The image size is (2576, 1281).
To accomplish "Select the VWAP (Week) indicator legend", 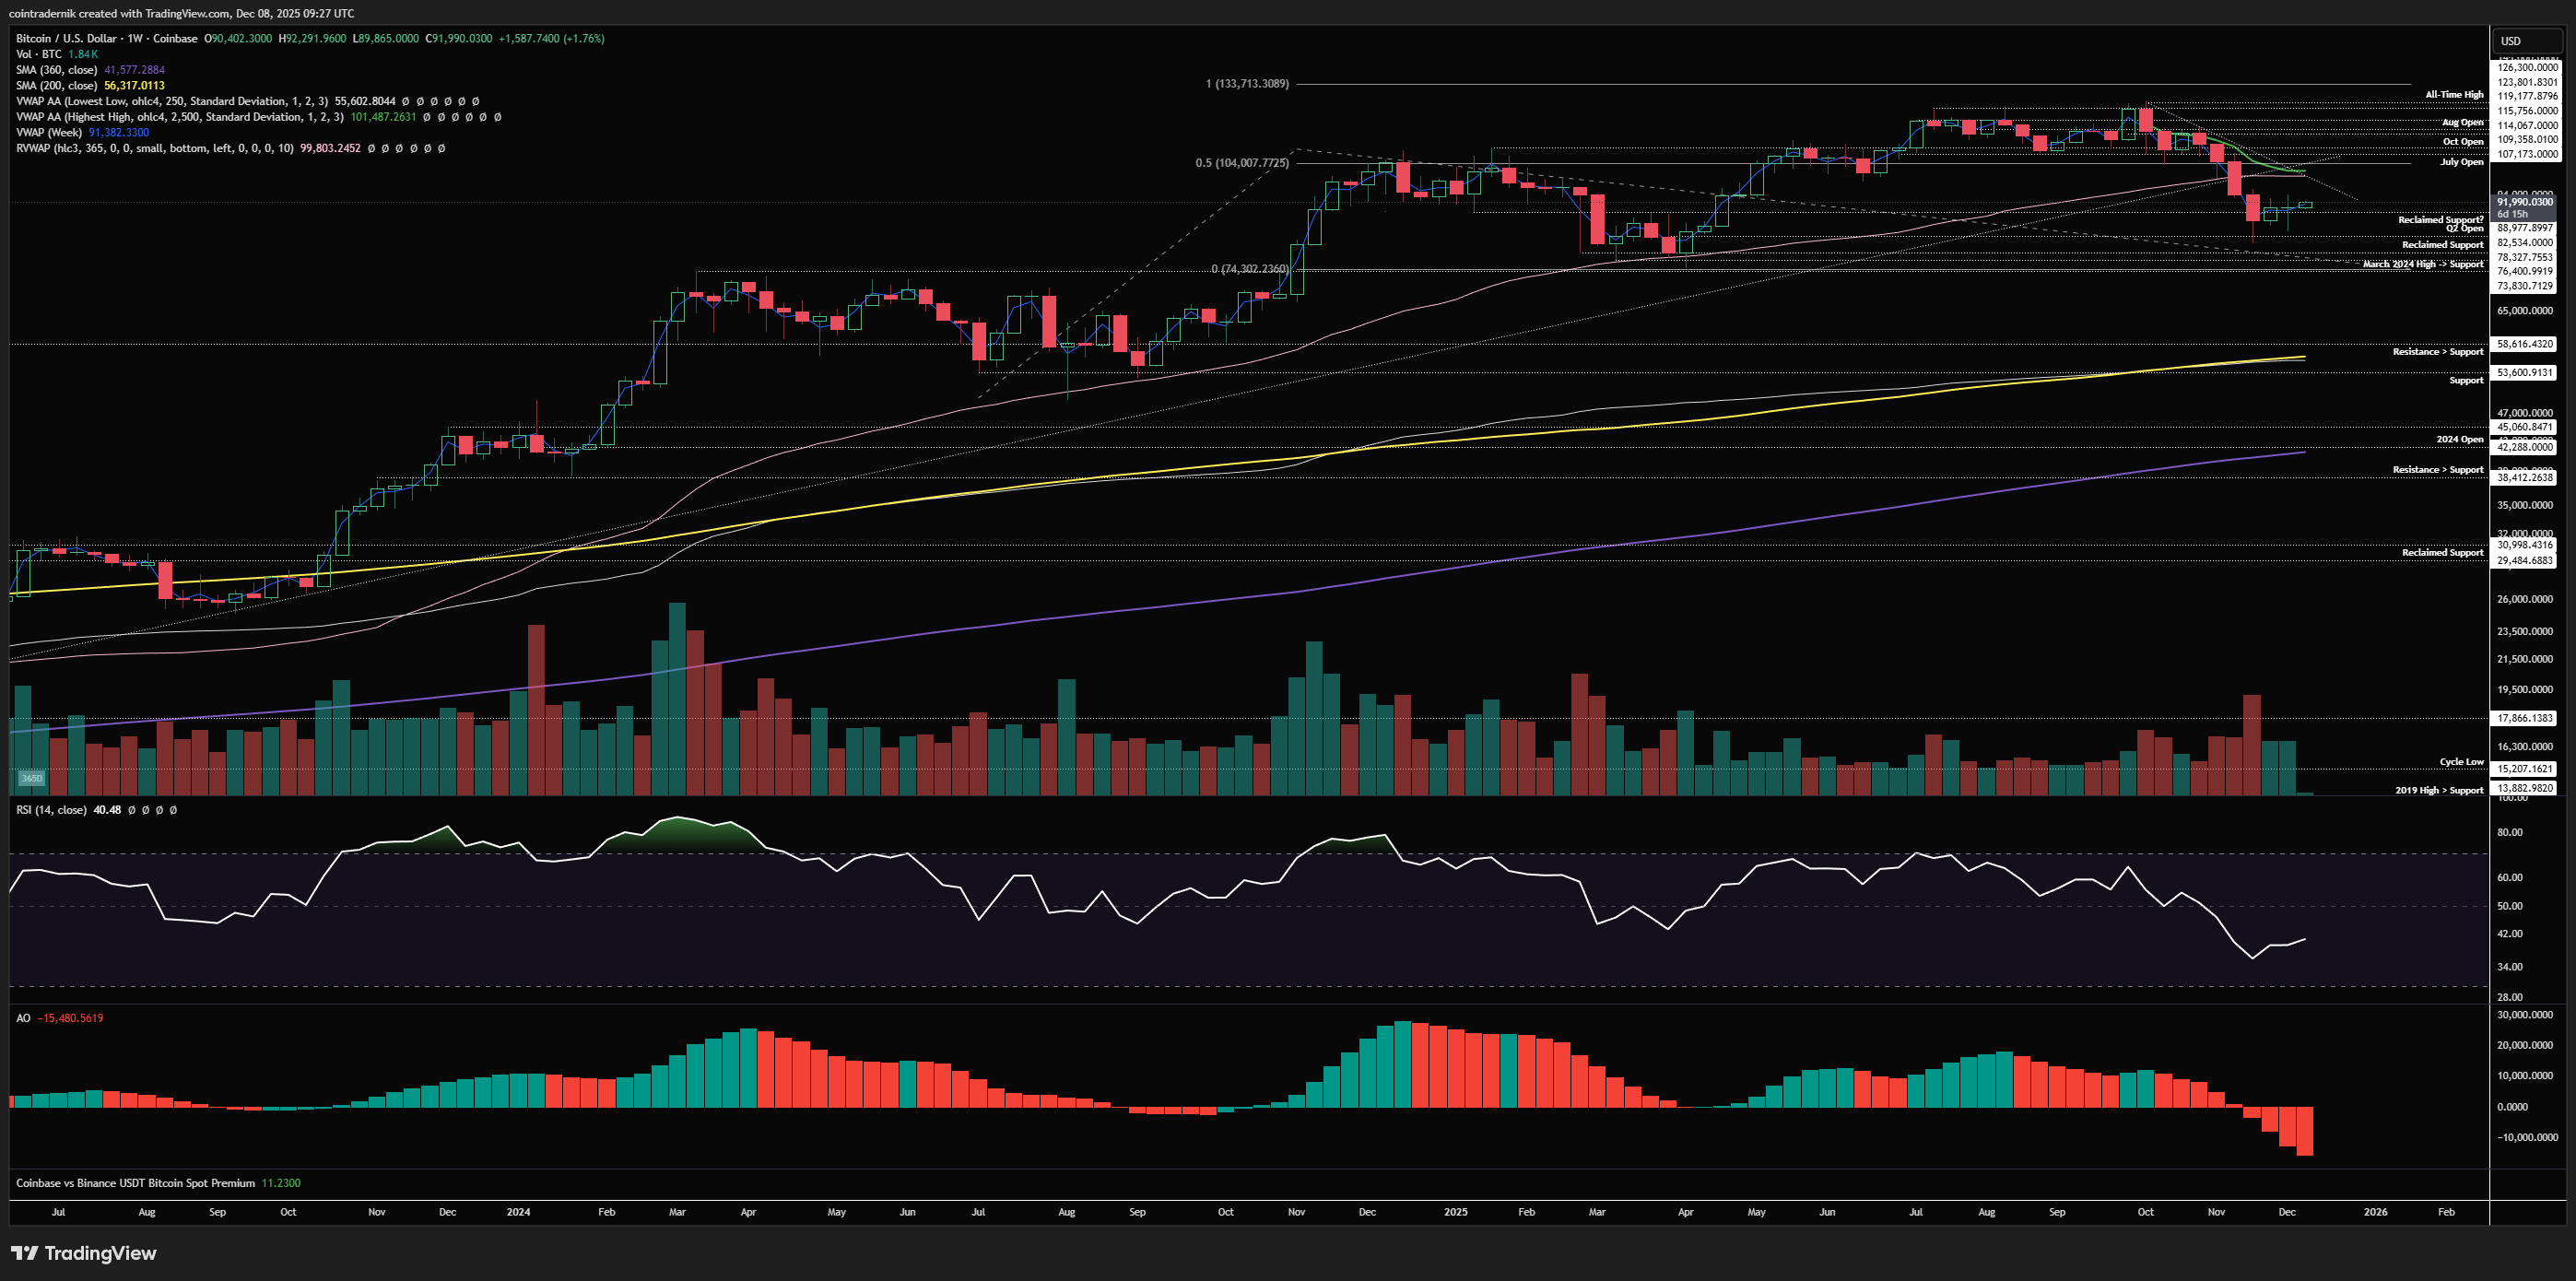I will pos(49,132).
